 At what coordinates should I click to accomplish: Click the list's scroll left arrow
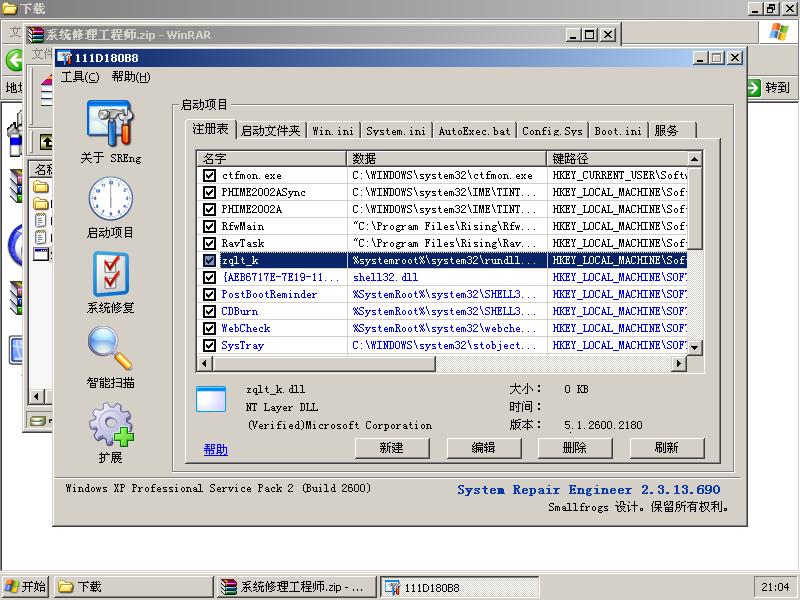point(205,363)
